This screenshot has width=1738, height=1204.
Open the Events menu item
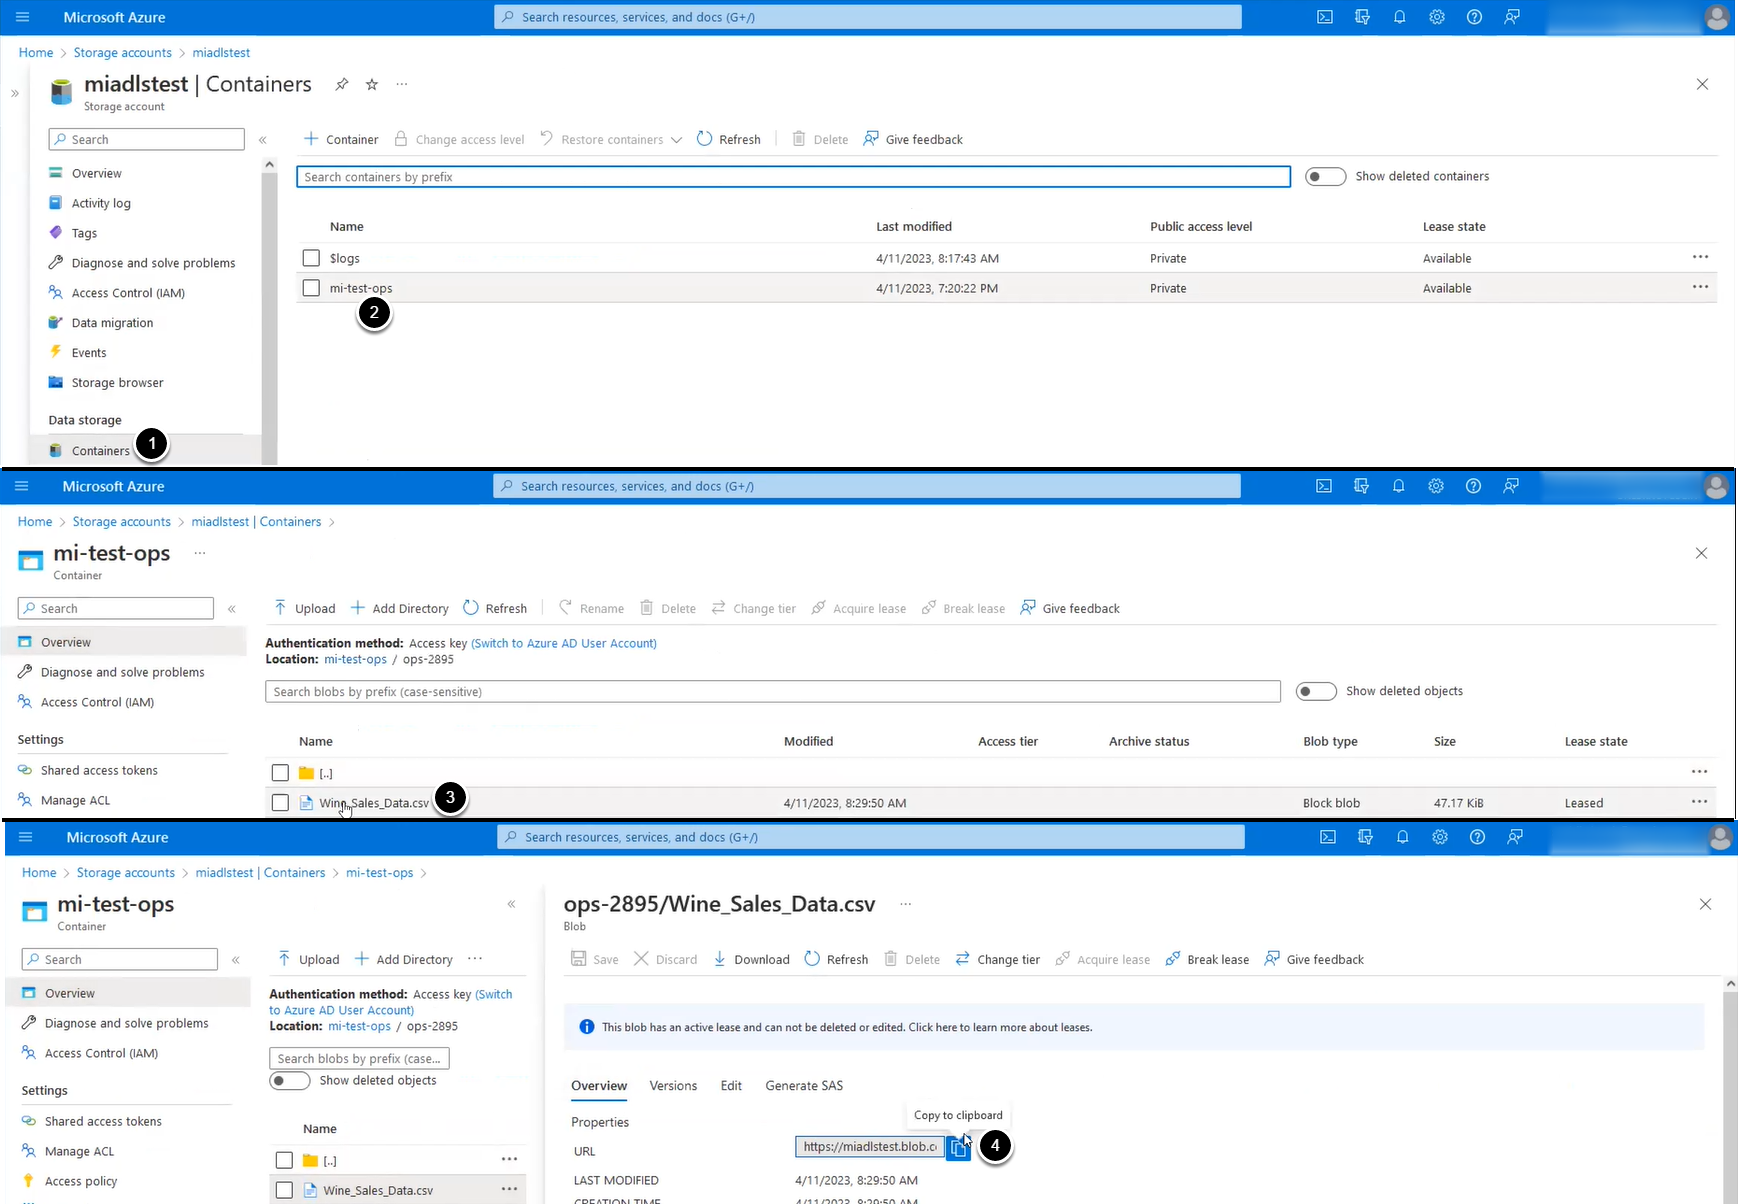[x=89, y=352]
